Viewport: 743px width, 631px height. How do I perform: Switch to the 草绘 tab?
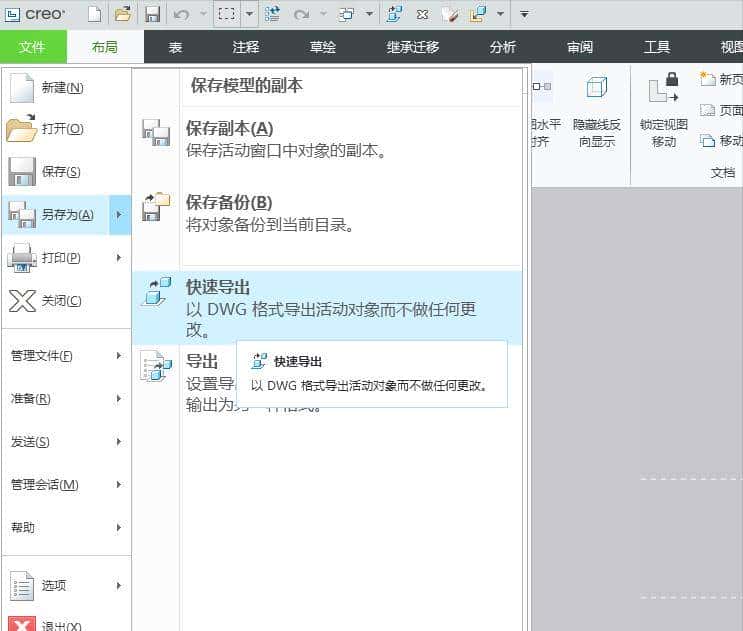(322, 47)
